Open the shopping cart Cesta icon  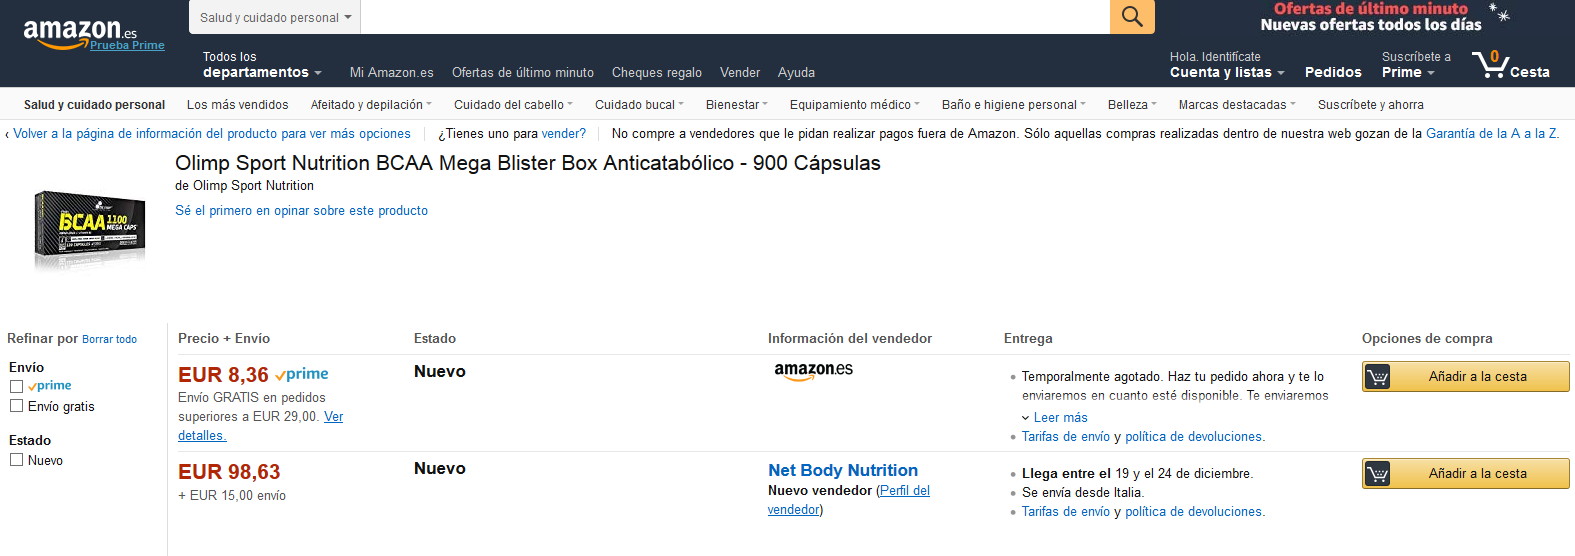coord(1511,65)
